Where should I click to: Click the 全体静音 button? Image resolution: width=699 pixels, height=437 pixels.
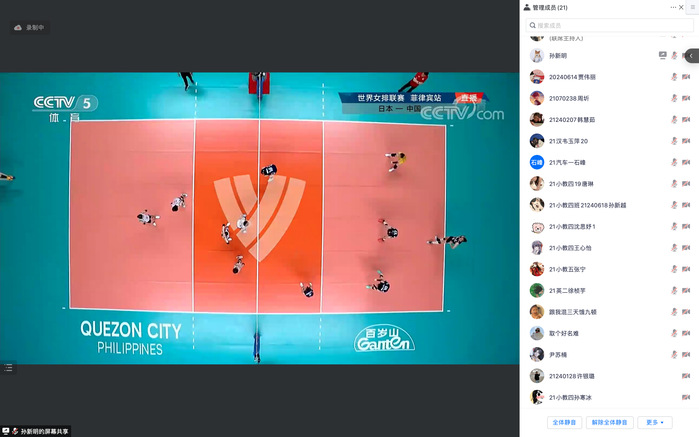coord(564,422)
